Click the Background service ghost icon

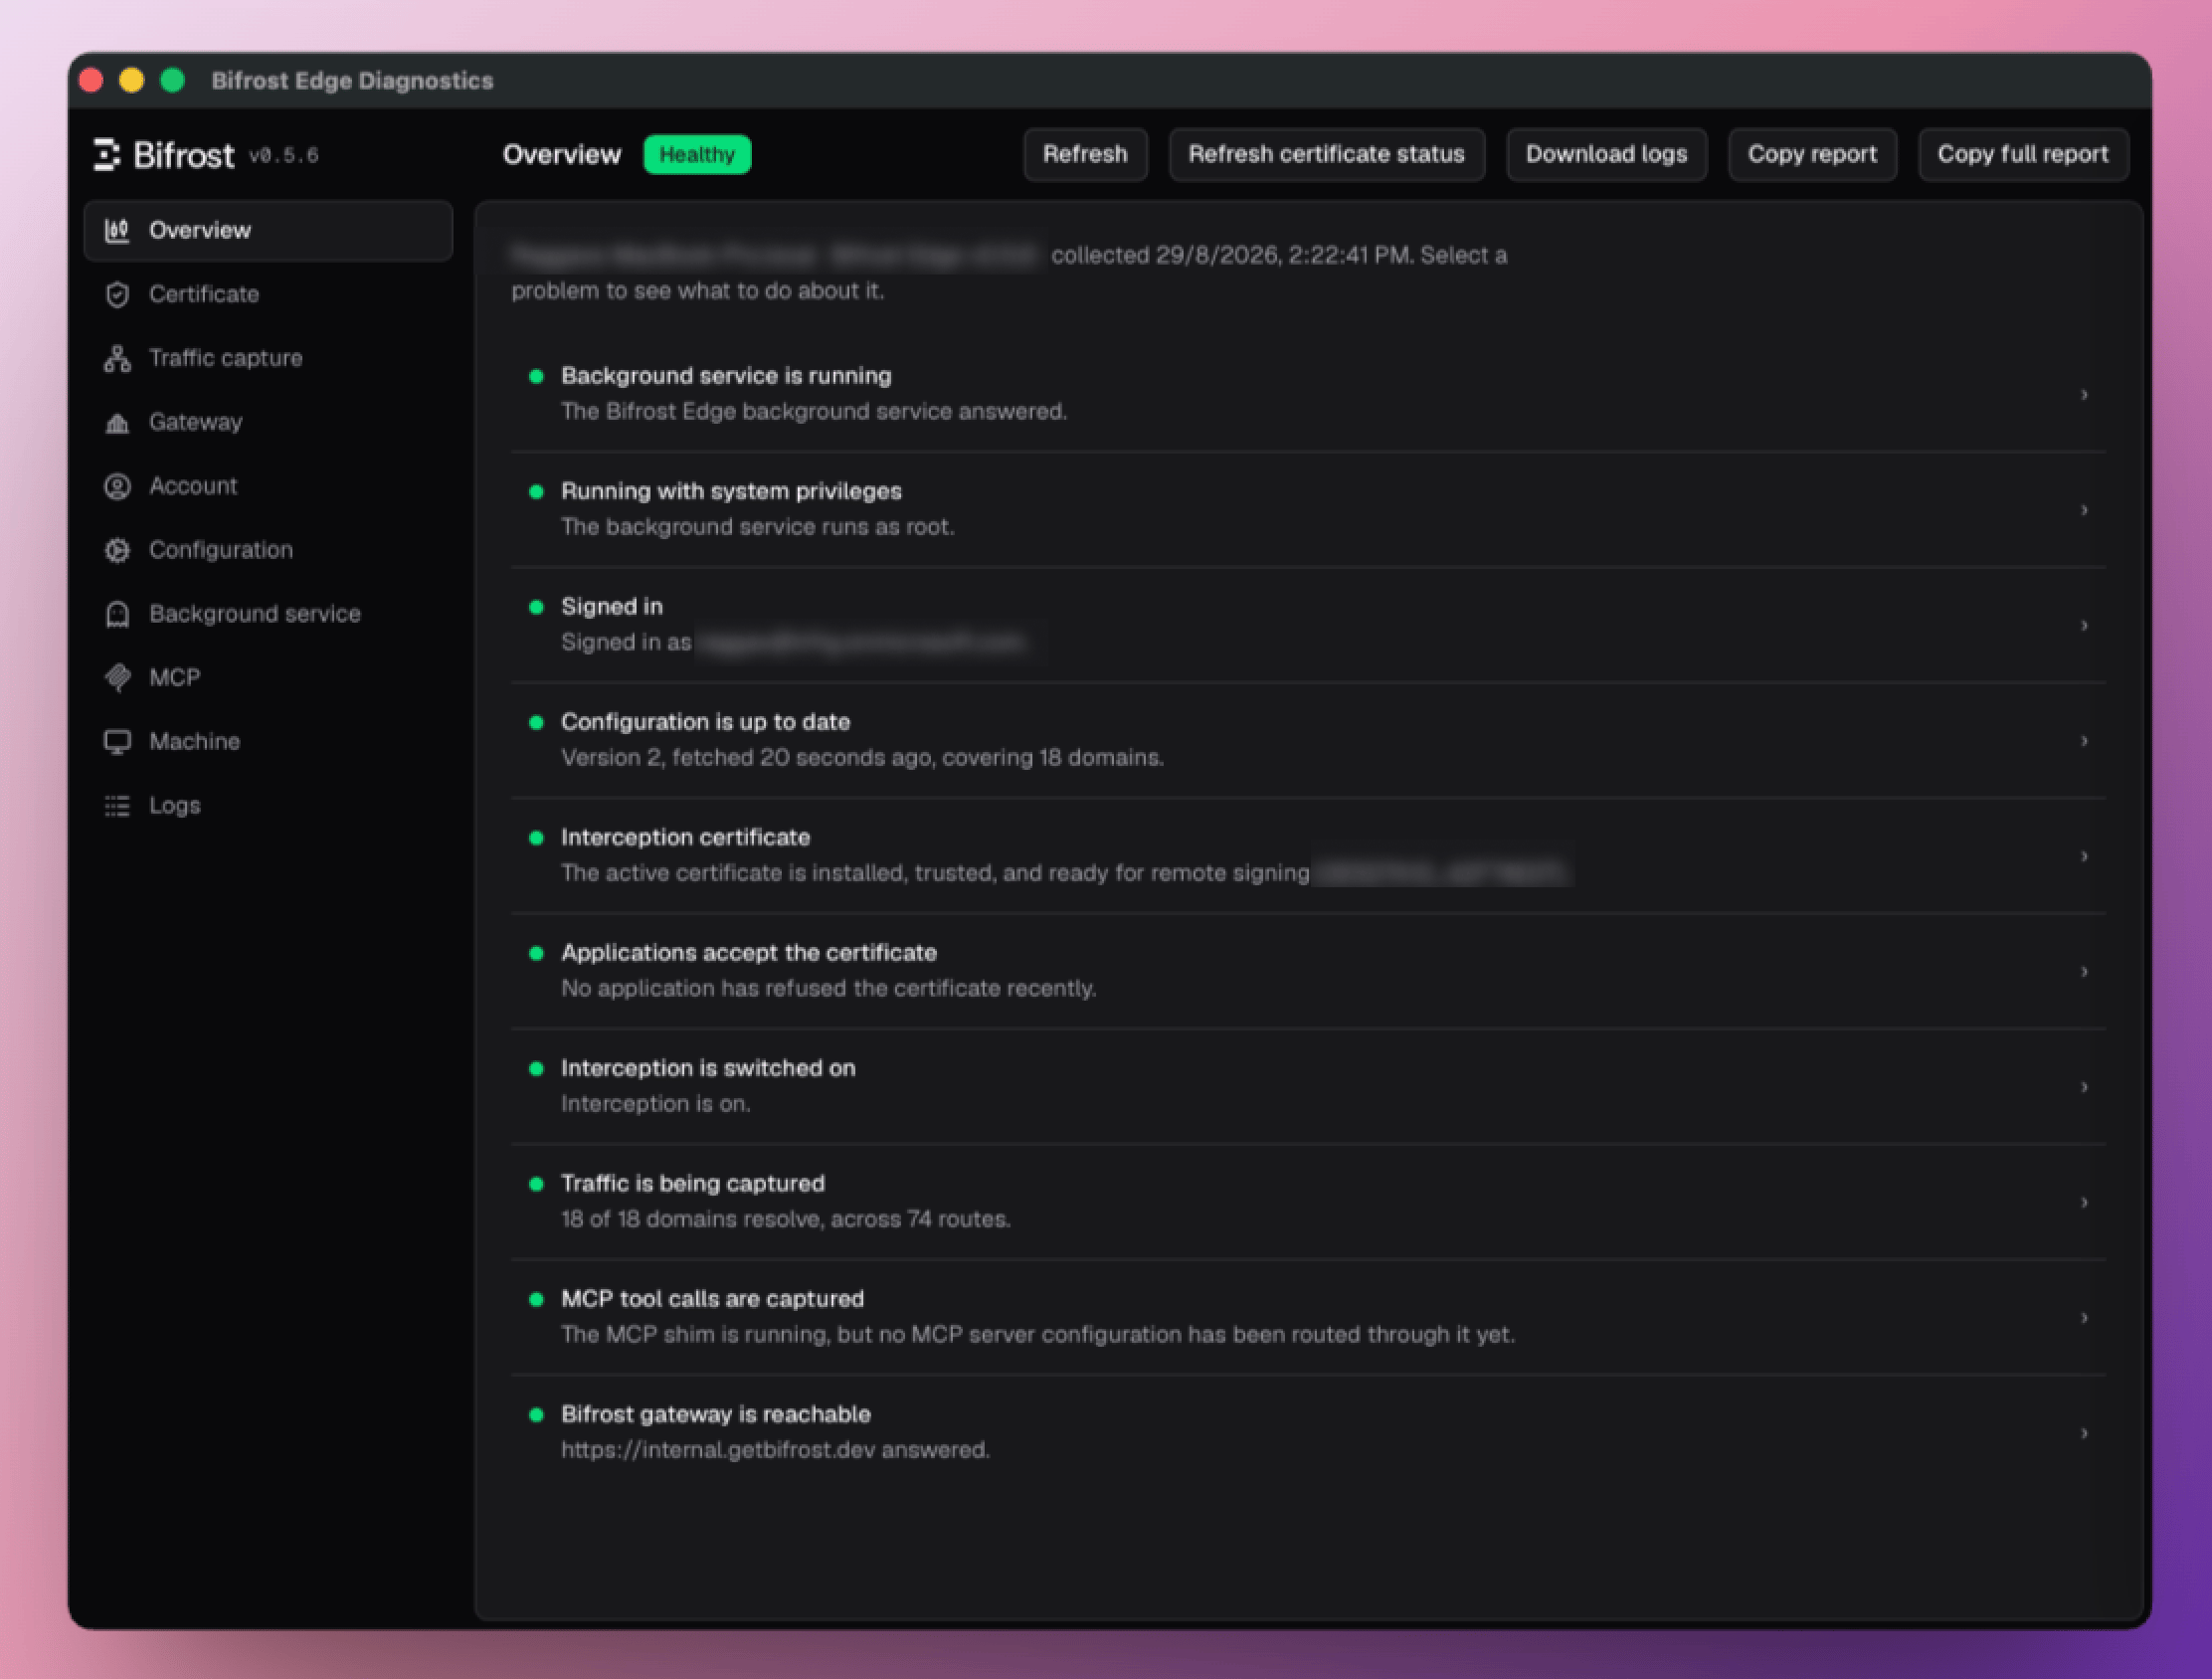click(117, 614)
